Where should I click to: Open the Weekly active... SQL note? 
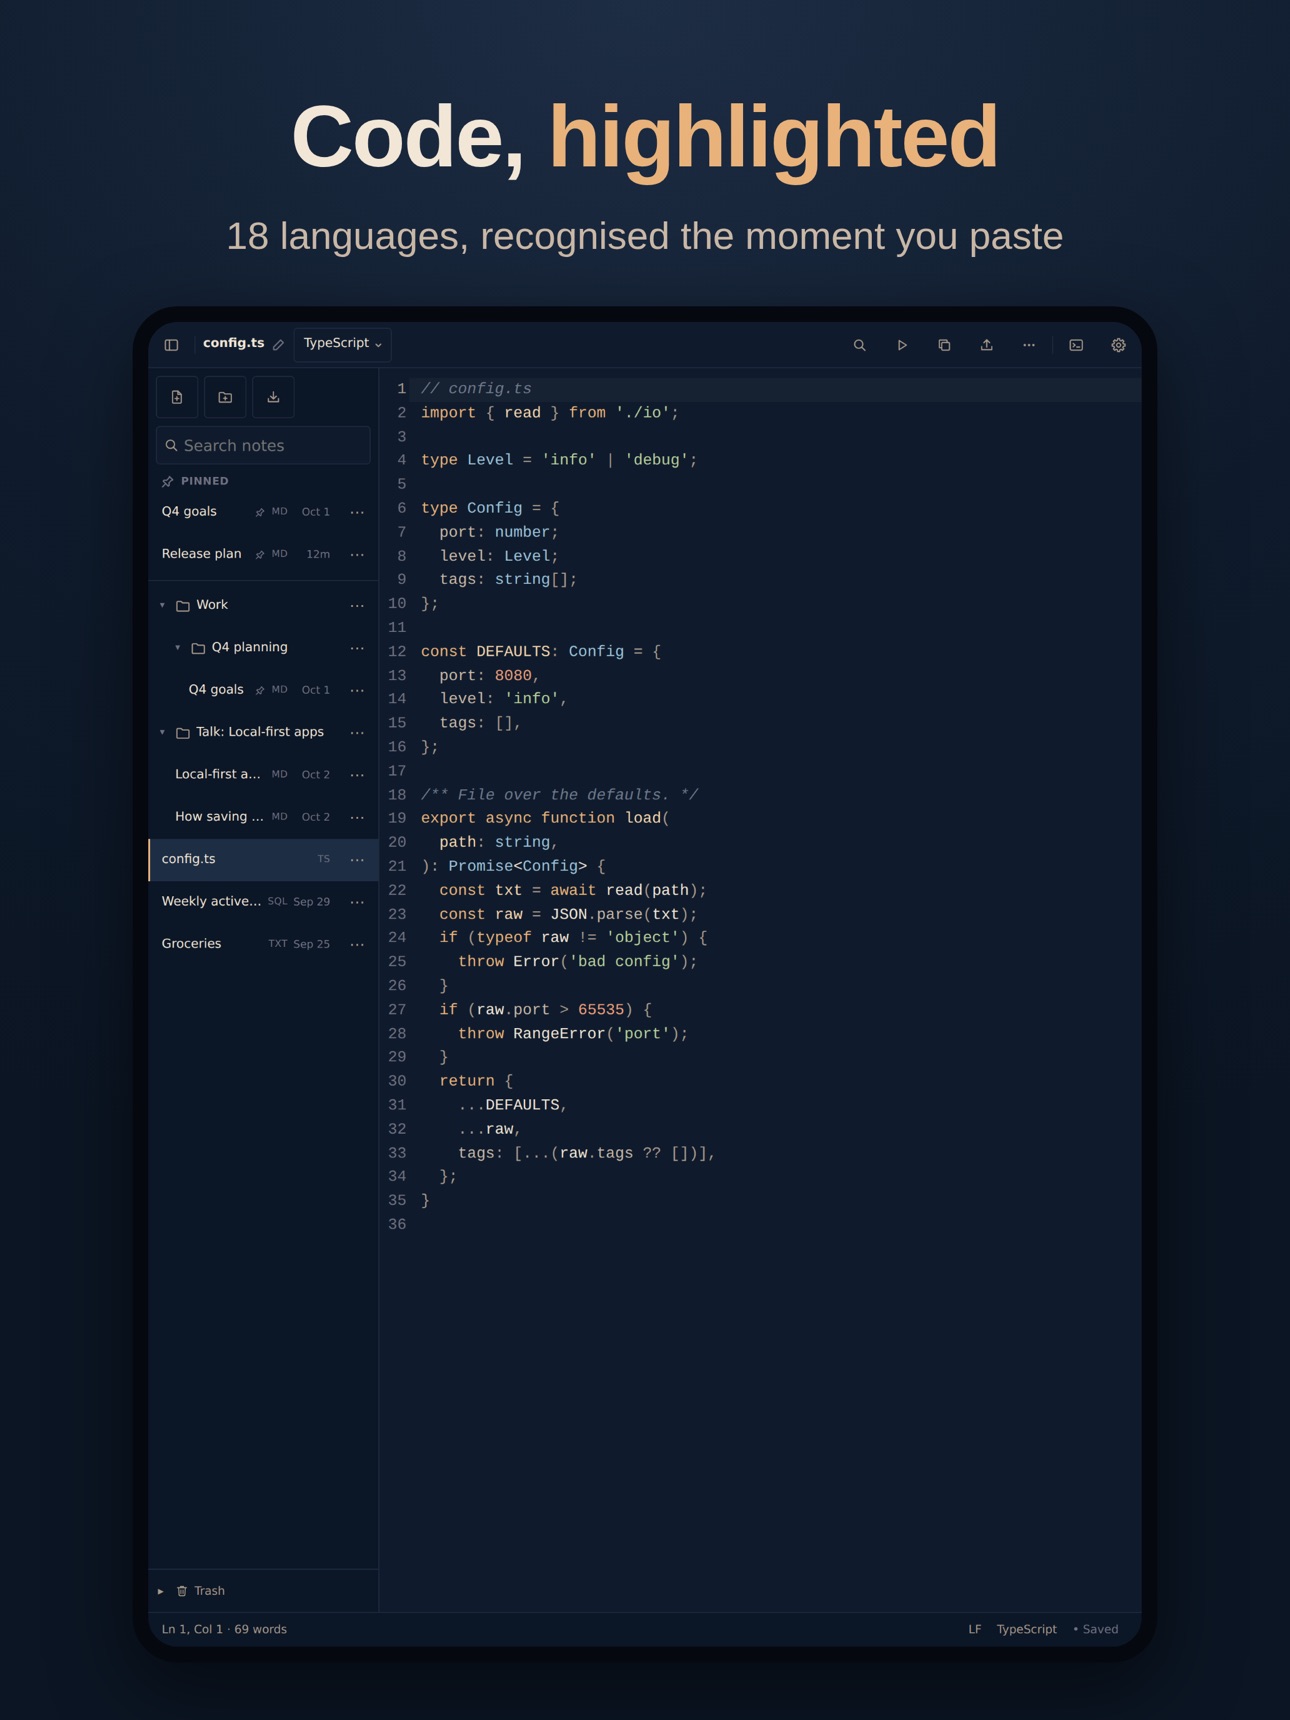point(263,901)
